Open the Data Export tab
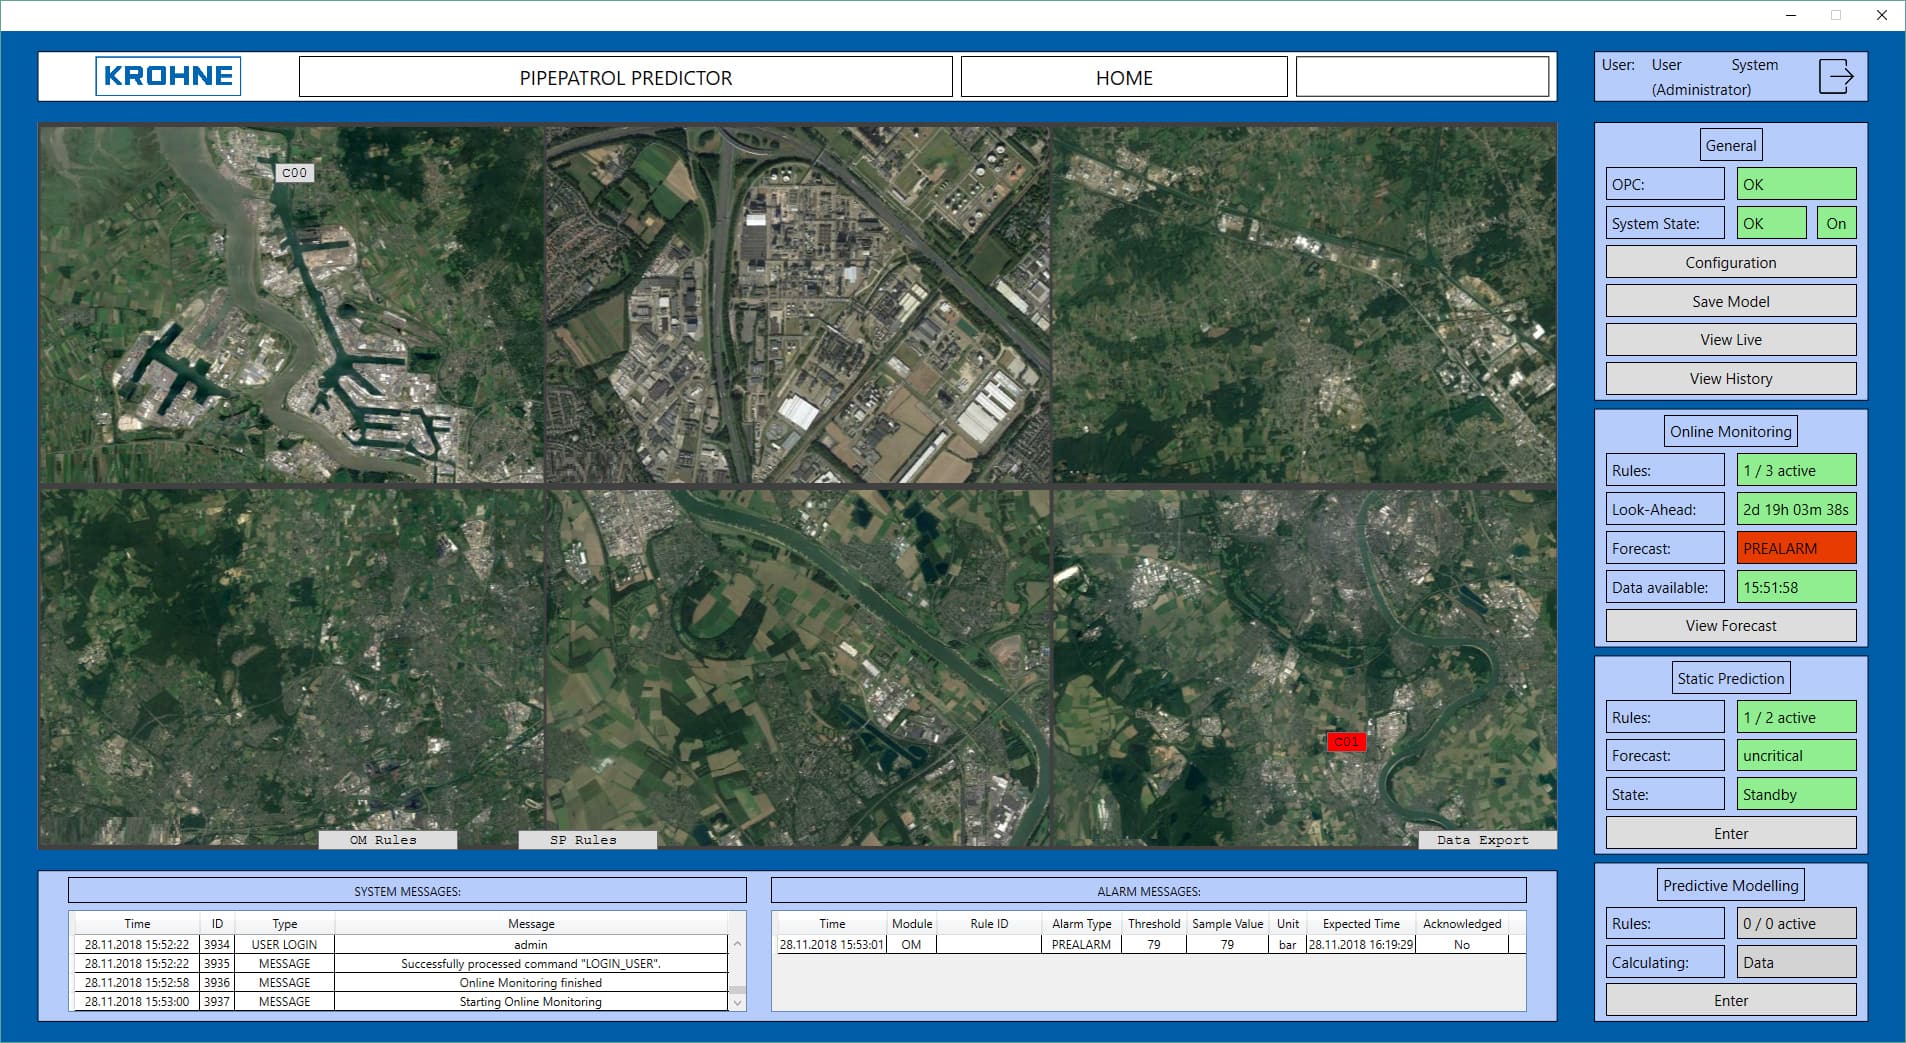 [1486, 840]
